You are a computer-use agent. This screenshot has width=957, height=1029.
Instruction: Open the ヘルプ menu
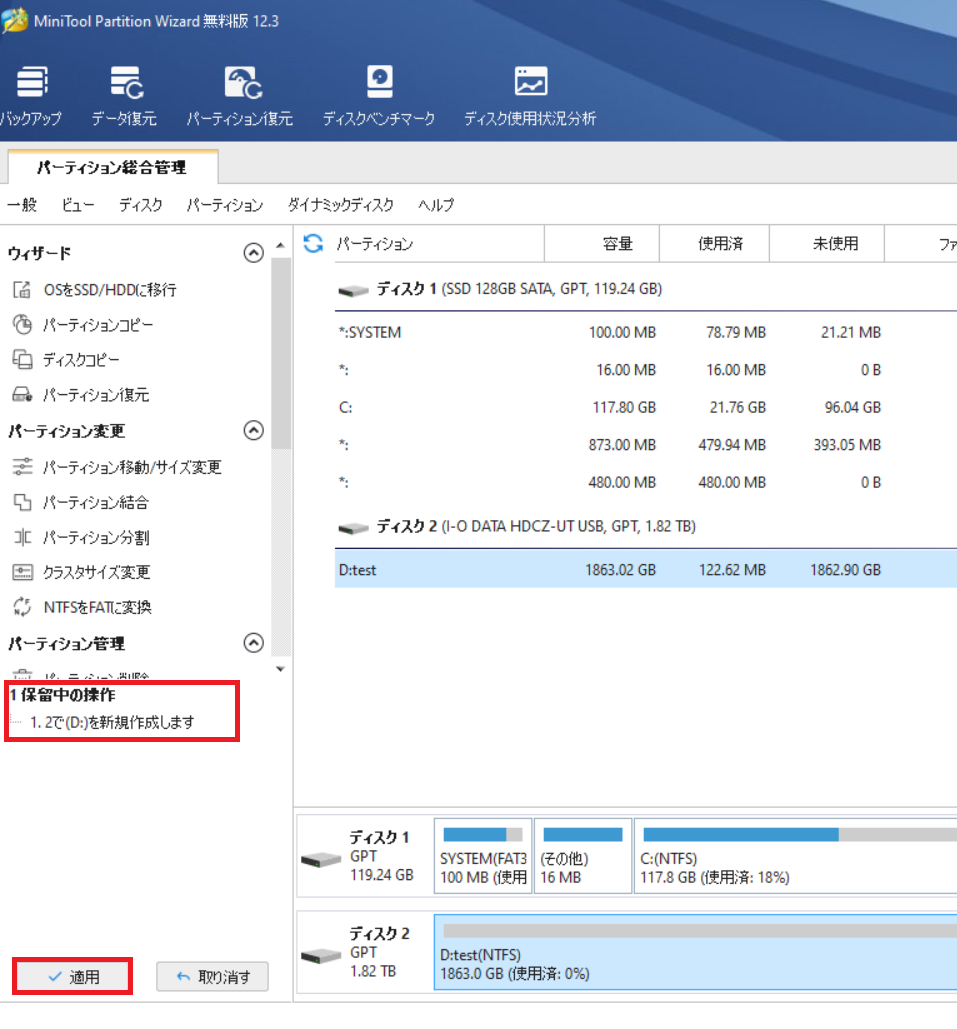click(x=436, y=205)
